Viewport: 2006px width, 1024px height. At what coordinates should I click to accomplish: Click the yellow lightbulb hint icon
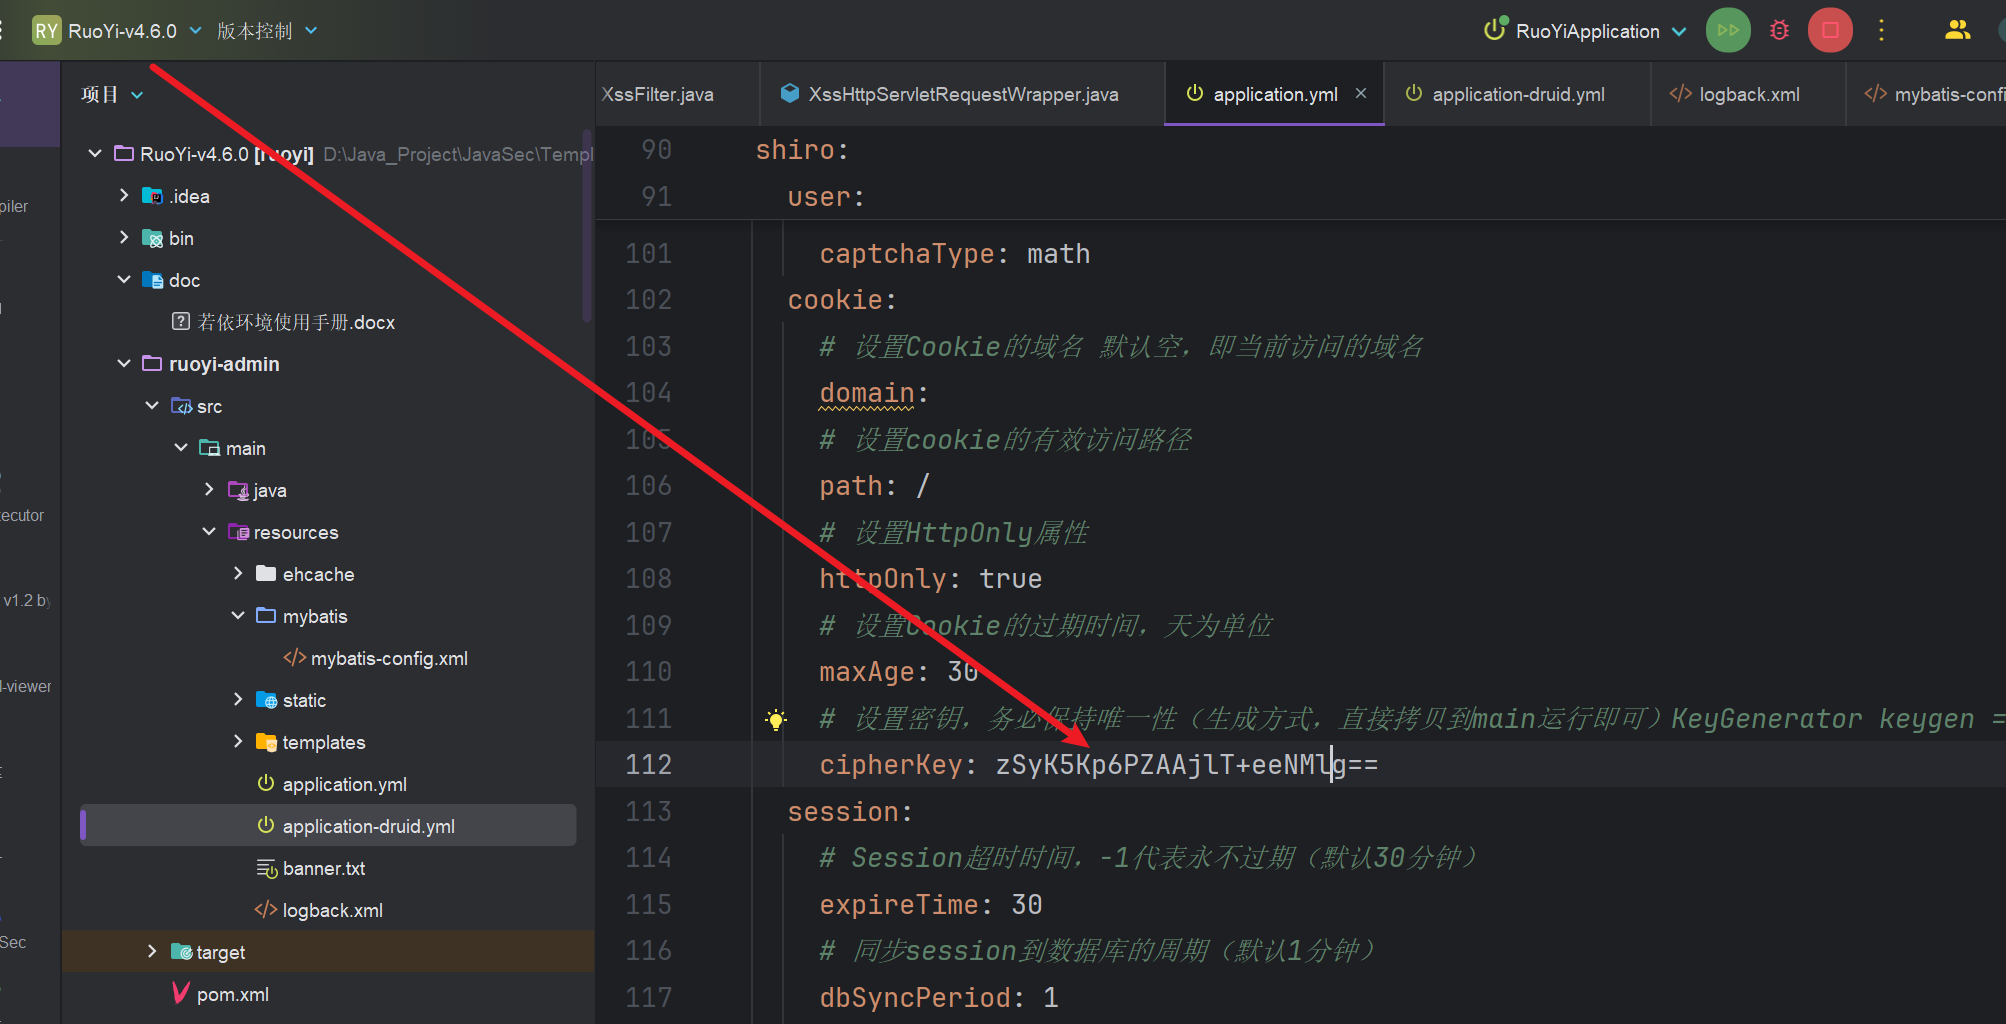(775, 719)
